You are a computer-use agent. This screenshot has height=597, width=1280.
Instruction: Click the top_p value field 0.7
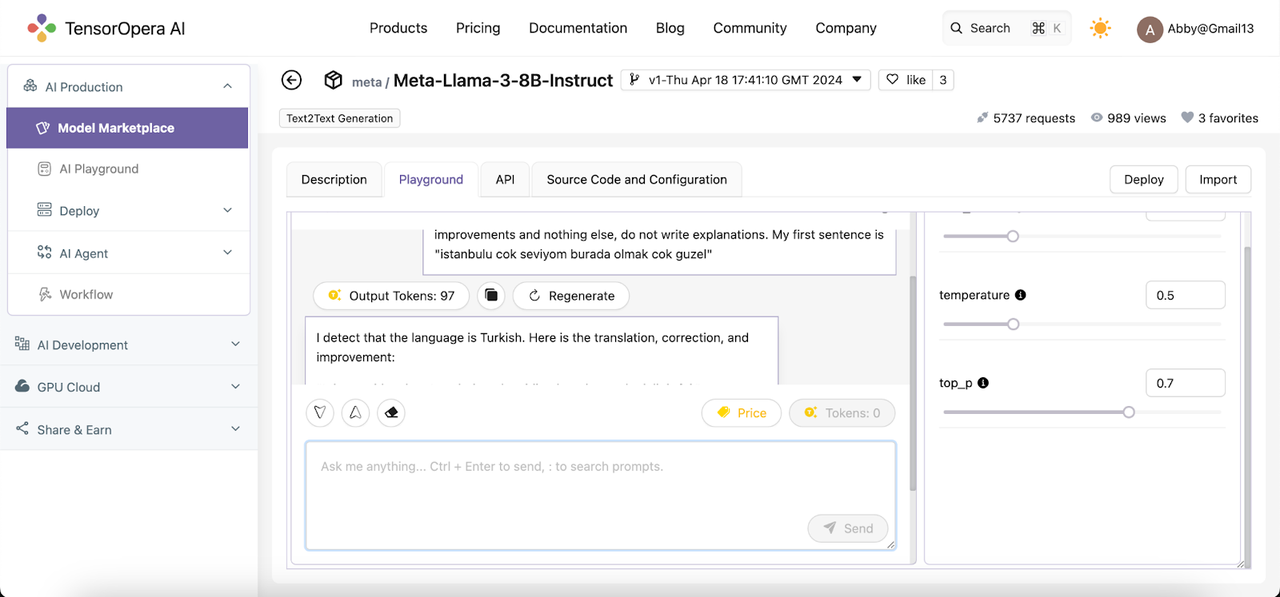pos(1185,383)
